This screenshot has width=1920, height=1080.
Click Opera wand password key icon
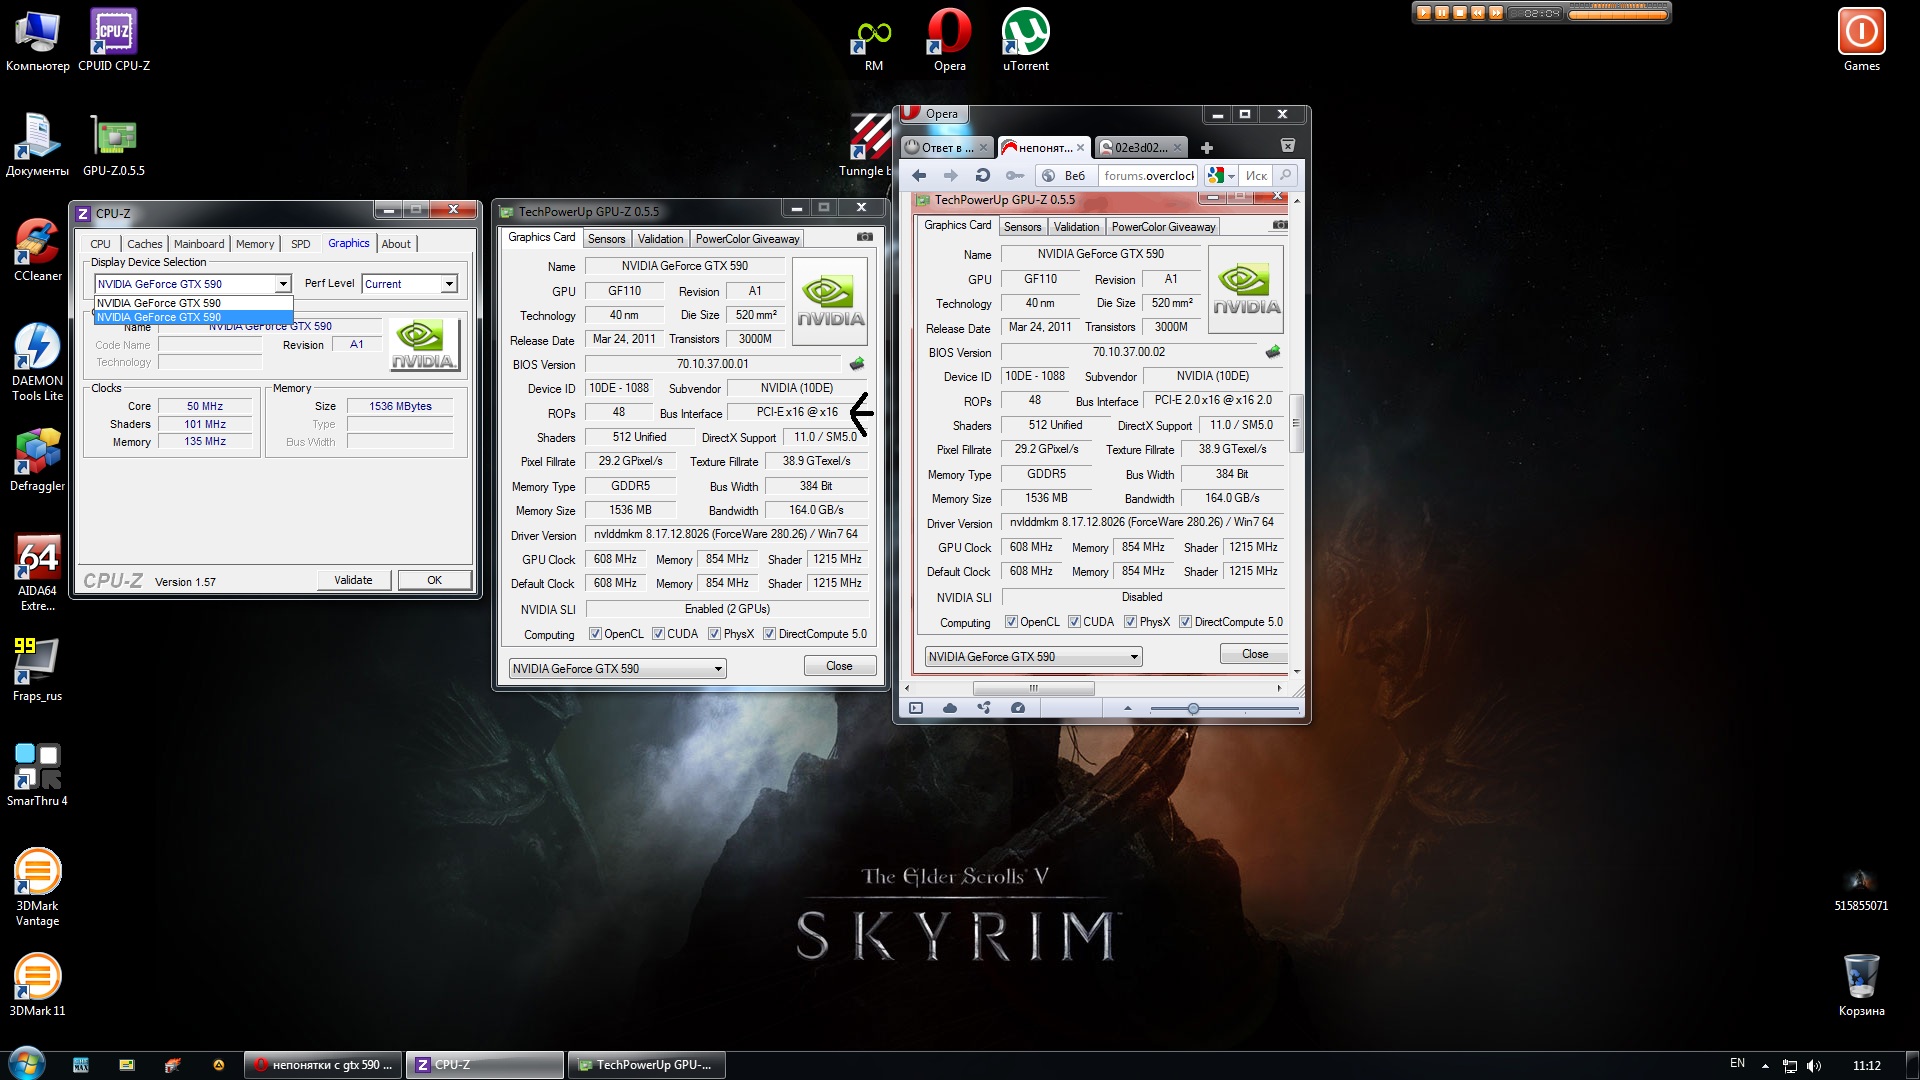1014,176
